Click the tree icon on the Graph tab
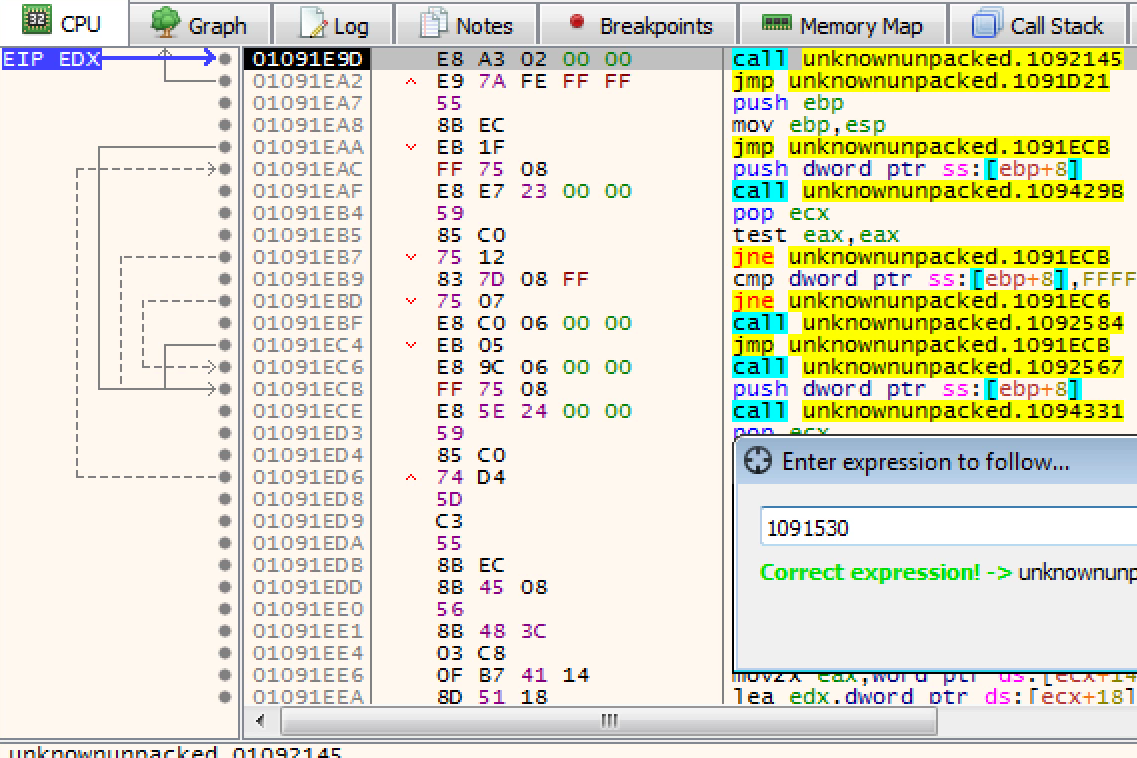The width and height of the screenshot is (1137, 758). (x=166, y=23)
